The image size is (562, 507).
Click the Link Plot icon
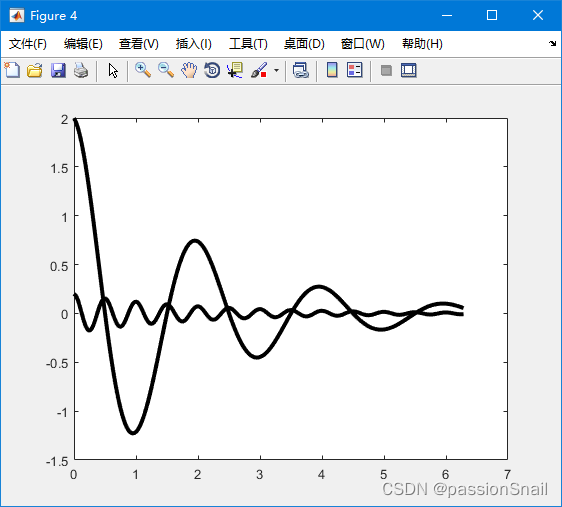click(300, 70)
